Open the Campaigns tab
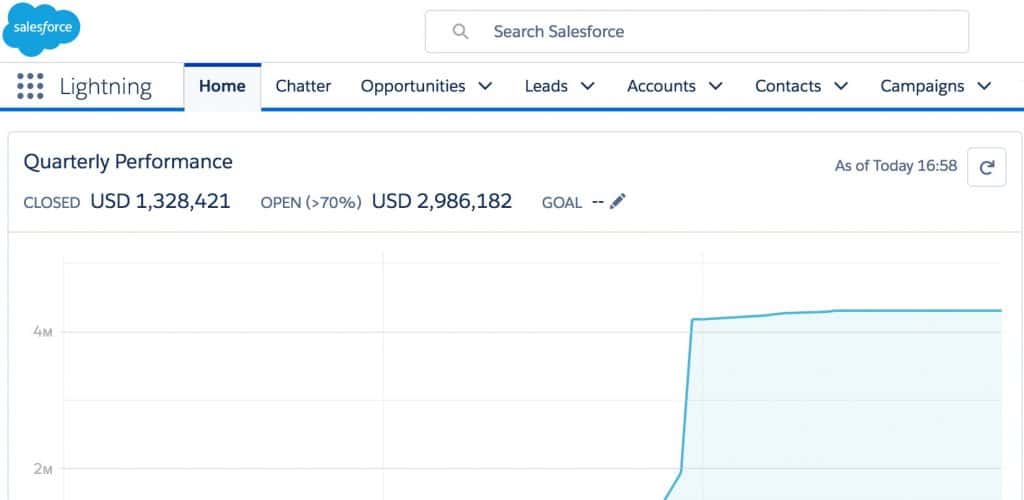1024x500 pixels. tap(922, 86)
